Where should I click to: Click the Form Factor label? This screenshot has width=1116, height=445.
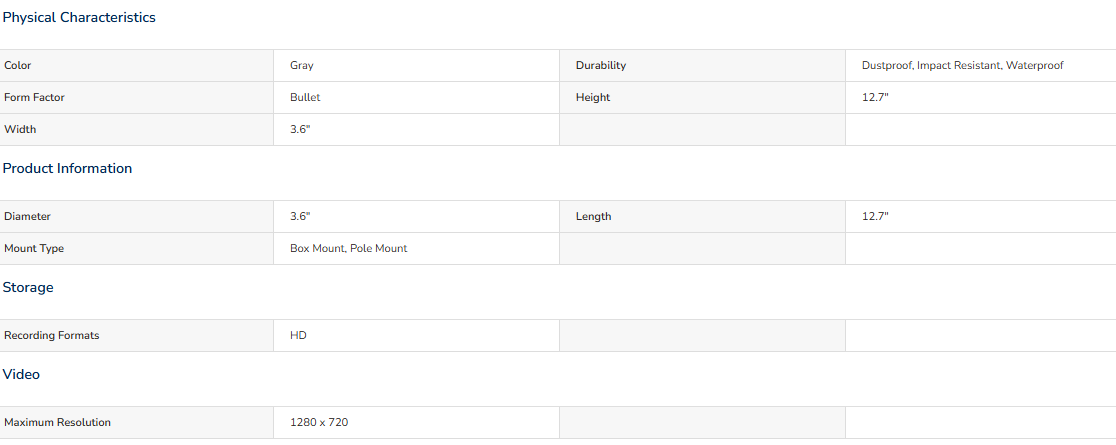(34, 98)
